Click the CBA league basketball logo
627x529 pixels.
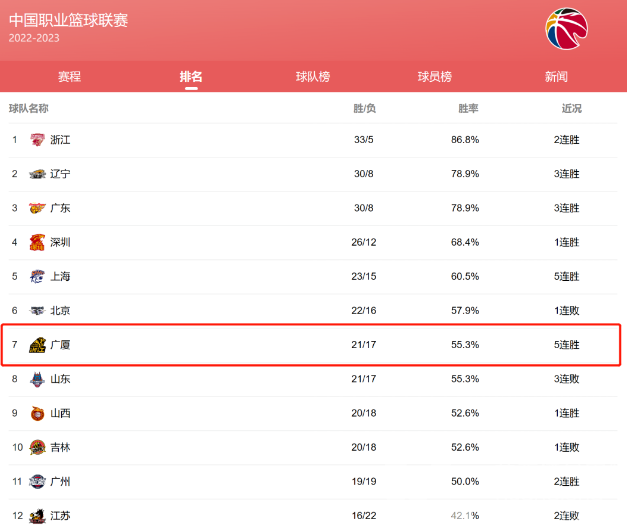(x=566, y=28)
